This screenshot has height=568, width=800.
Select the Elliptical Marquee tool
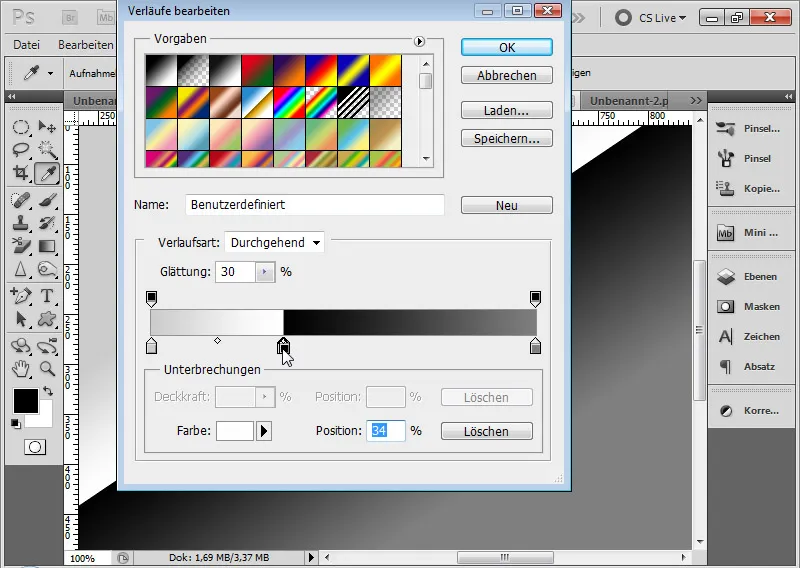[20, 127]
